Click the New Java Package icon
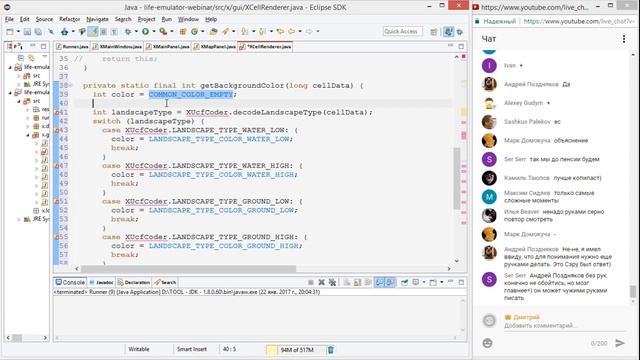The image size is (640, 360). (183, 31)
